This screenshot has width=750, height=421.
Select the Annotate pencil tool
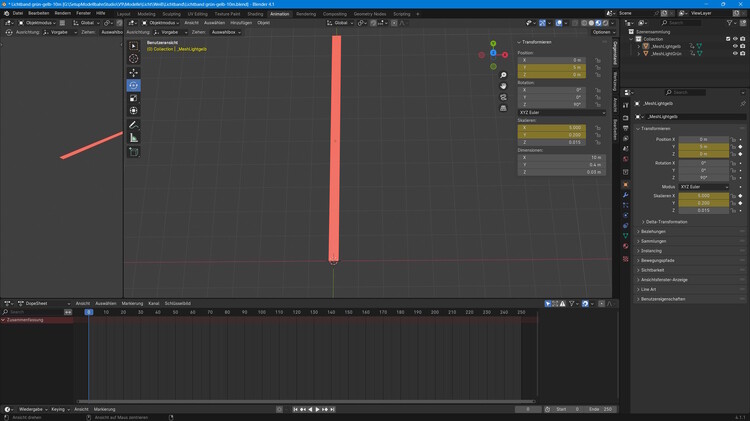(x=133, y=125)
